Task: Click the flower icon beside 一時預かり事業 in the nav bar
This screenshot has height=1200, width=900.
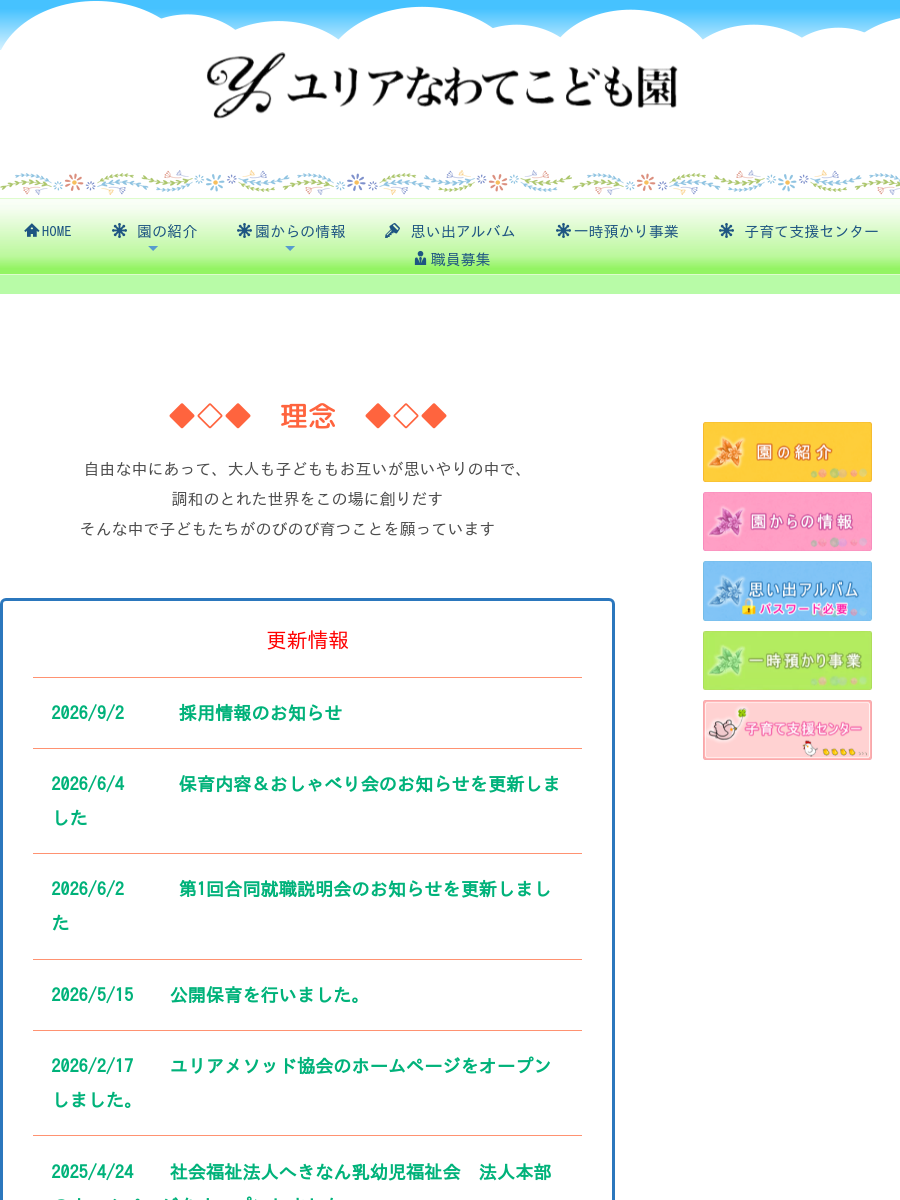Action: (x=563, y=231)
